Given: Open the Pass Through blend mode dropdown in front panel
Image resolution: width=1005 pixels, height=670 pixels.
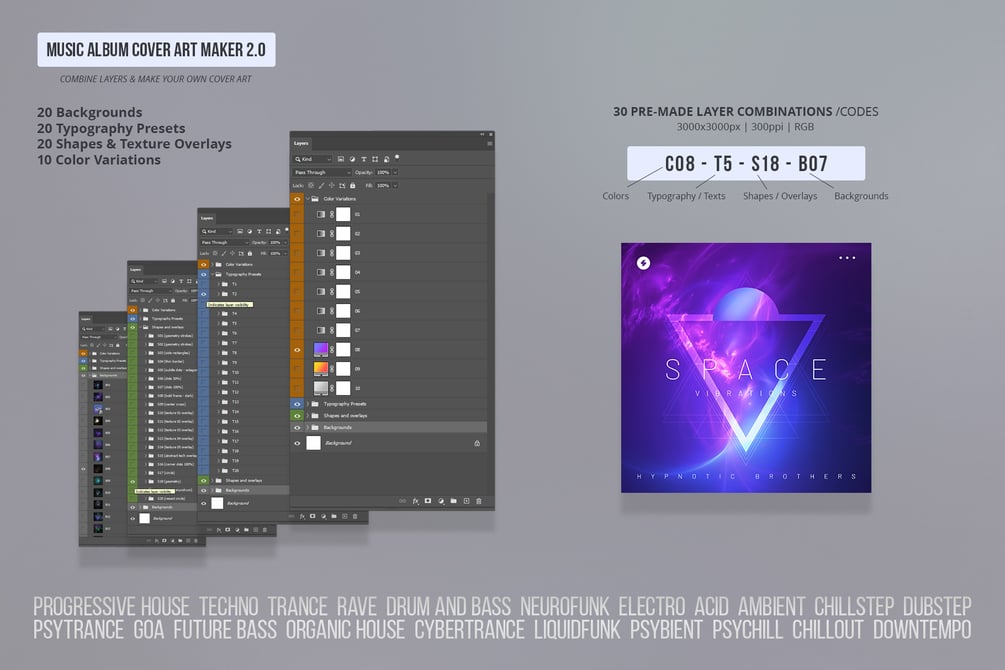Looking at the screenshot, I should pyautogui.click(x=322, y=172).
